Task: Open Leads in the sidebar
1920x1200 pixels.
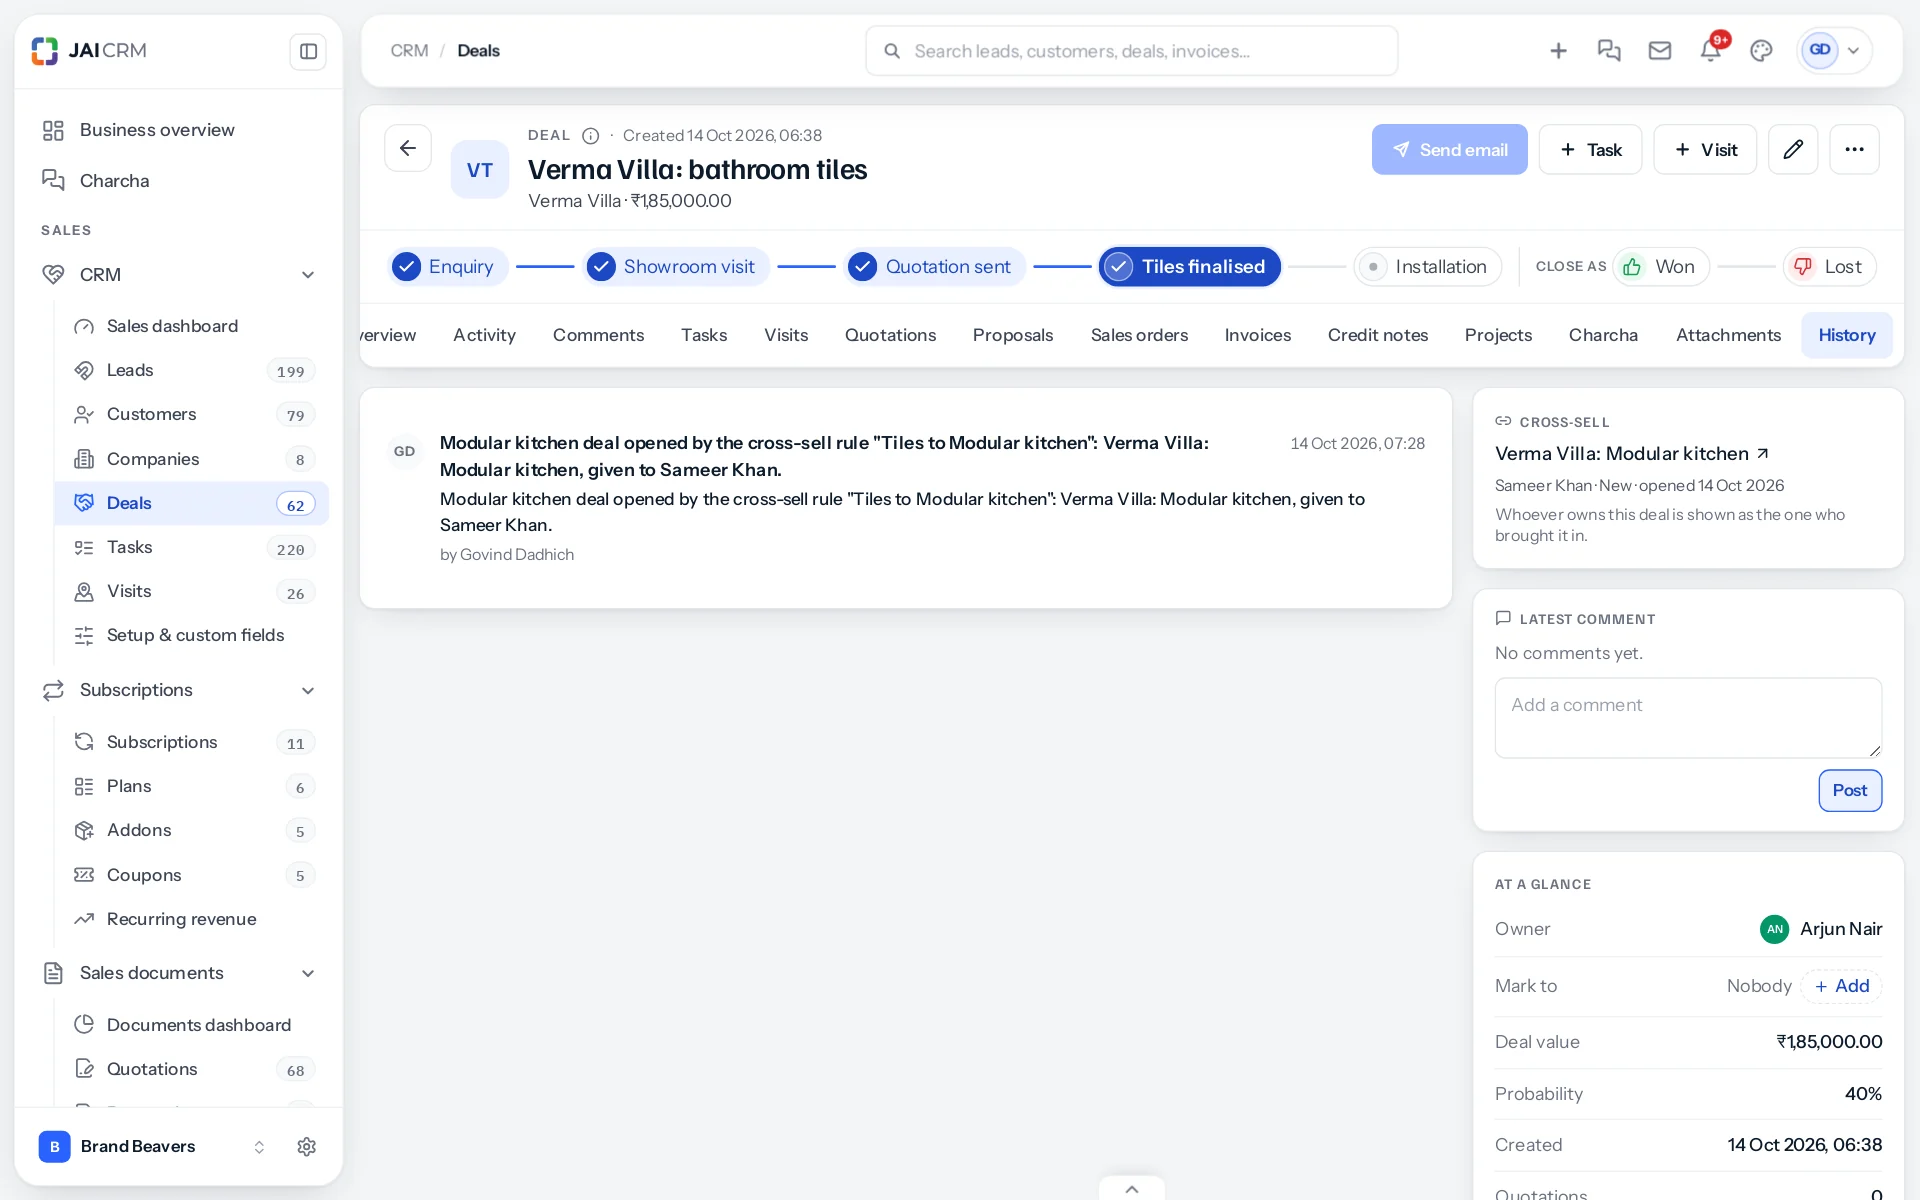Action: coord(192,371)
